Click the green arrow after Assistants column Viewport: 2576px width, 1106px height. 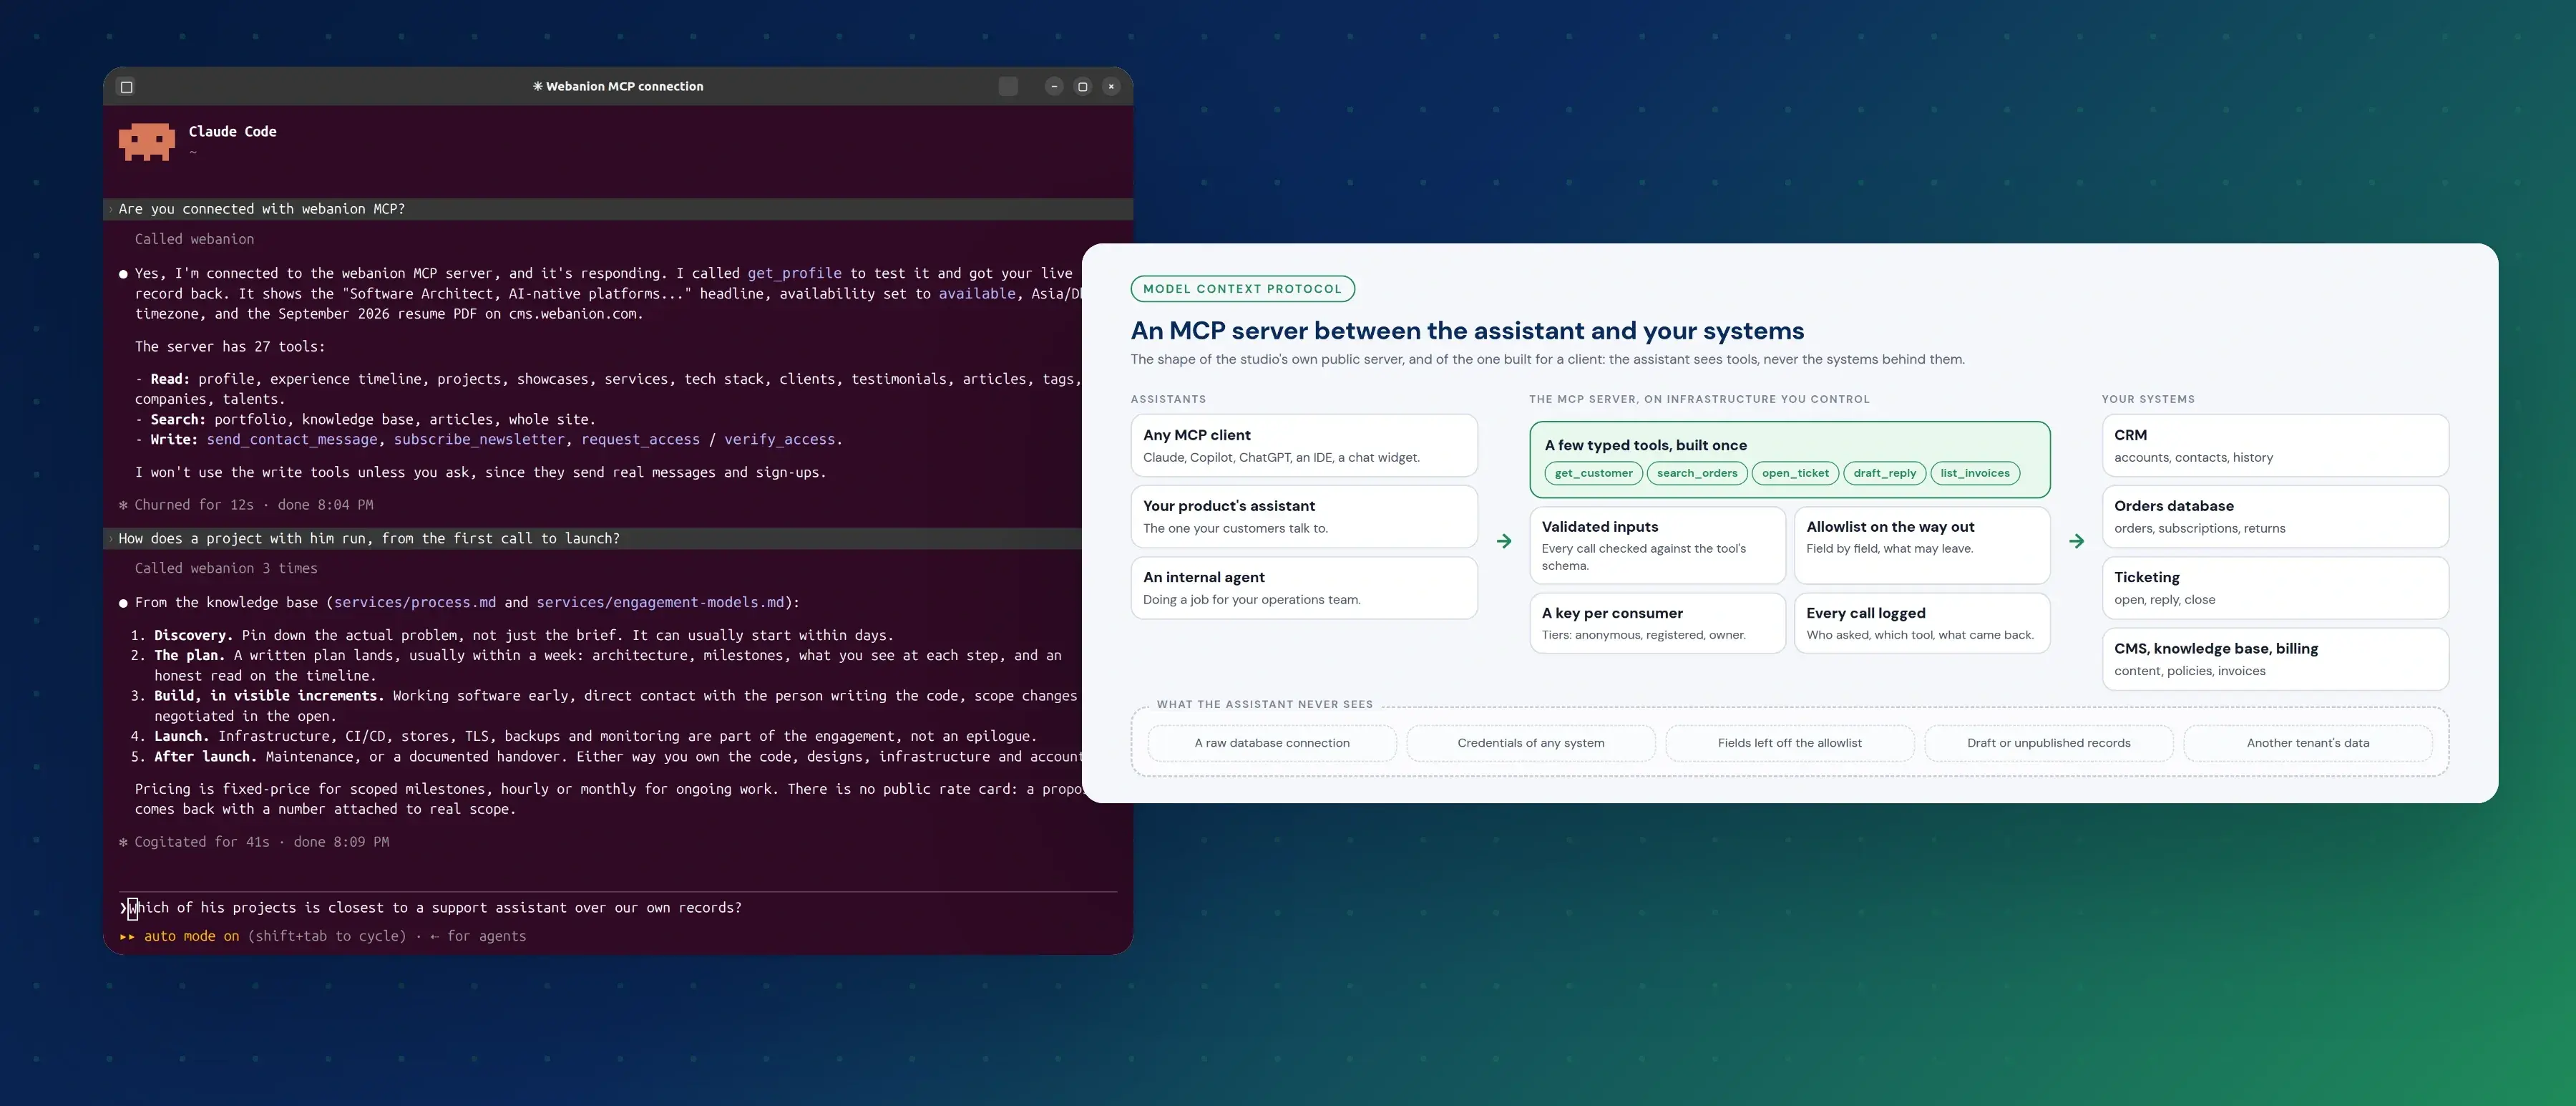[1504, 541]
